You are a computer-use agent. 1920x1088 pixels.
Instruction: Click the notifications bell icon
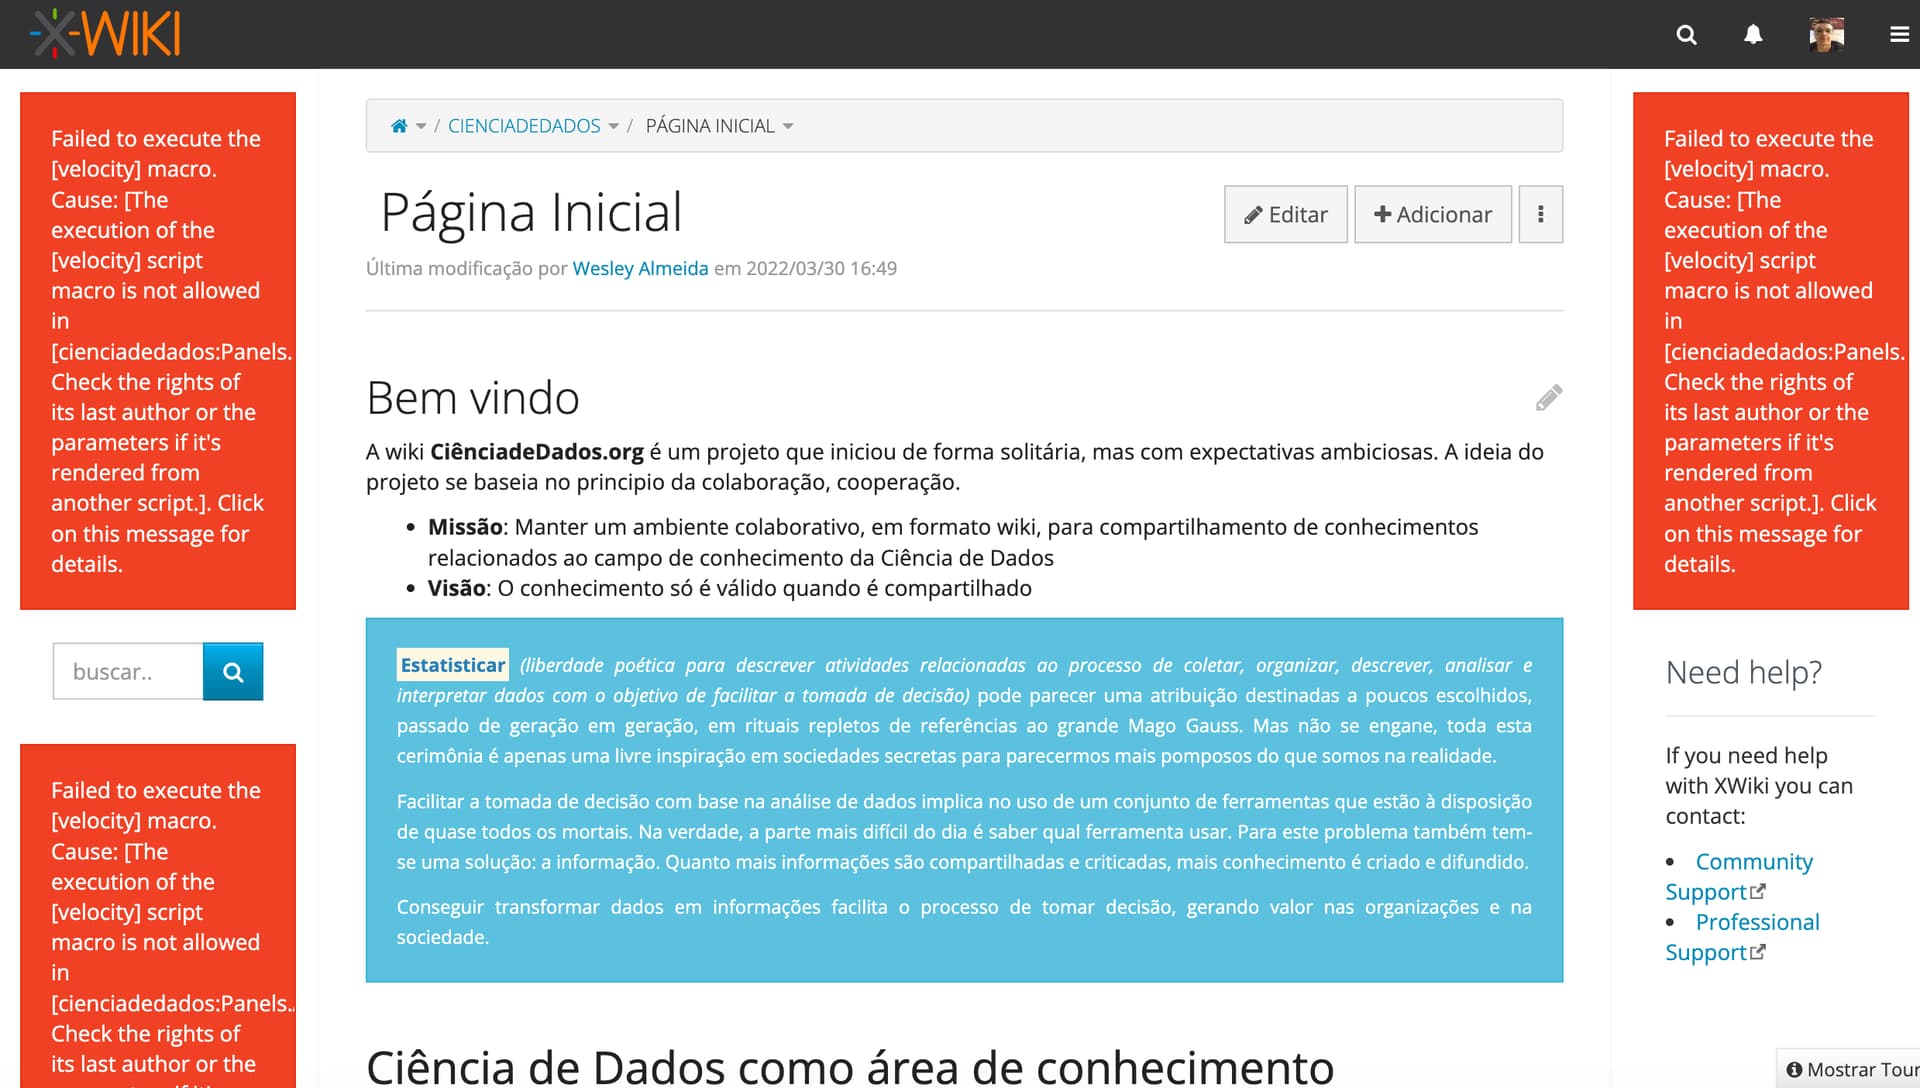point(1754,34)
